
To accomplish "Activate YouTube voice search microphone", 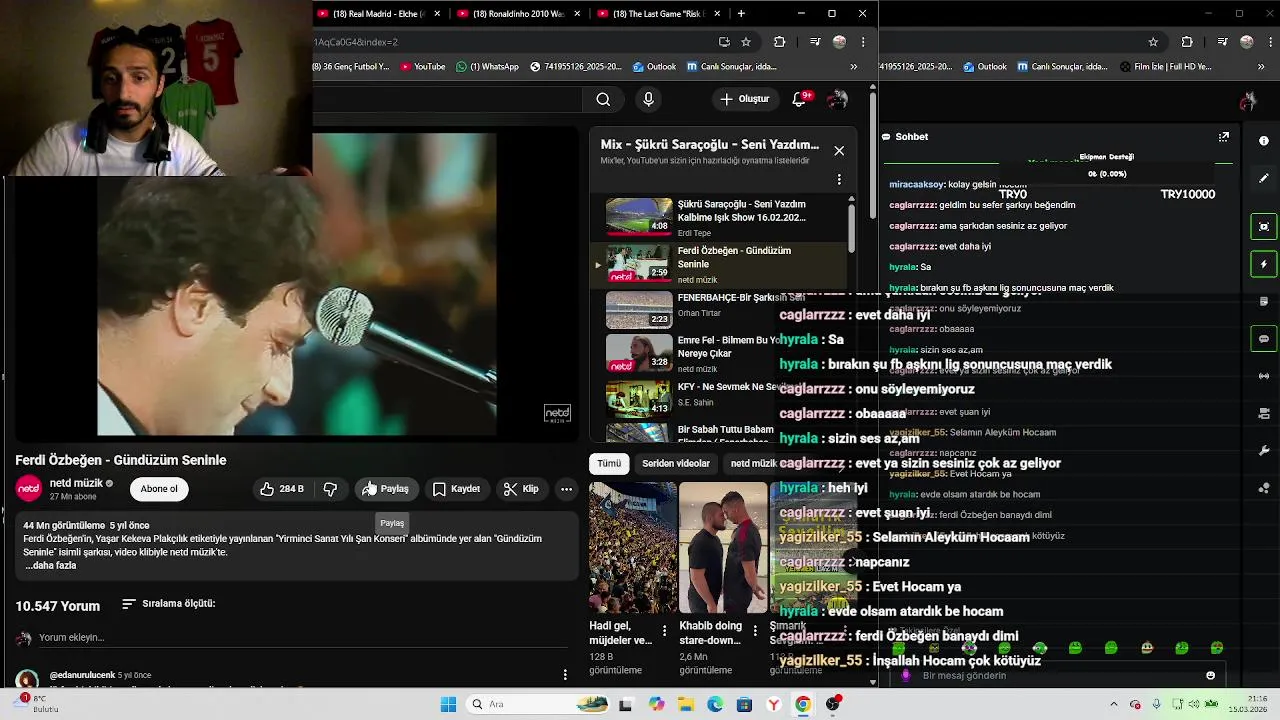I will 648,99.
